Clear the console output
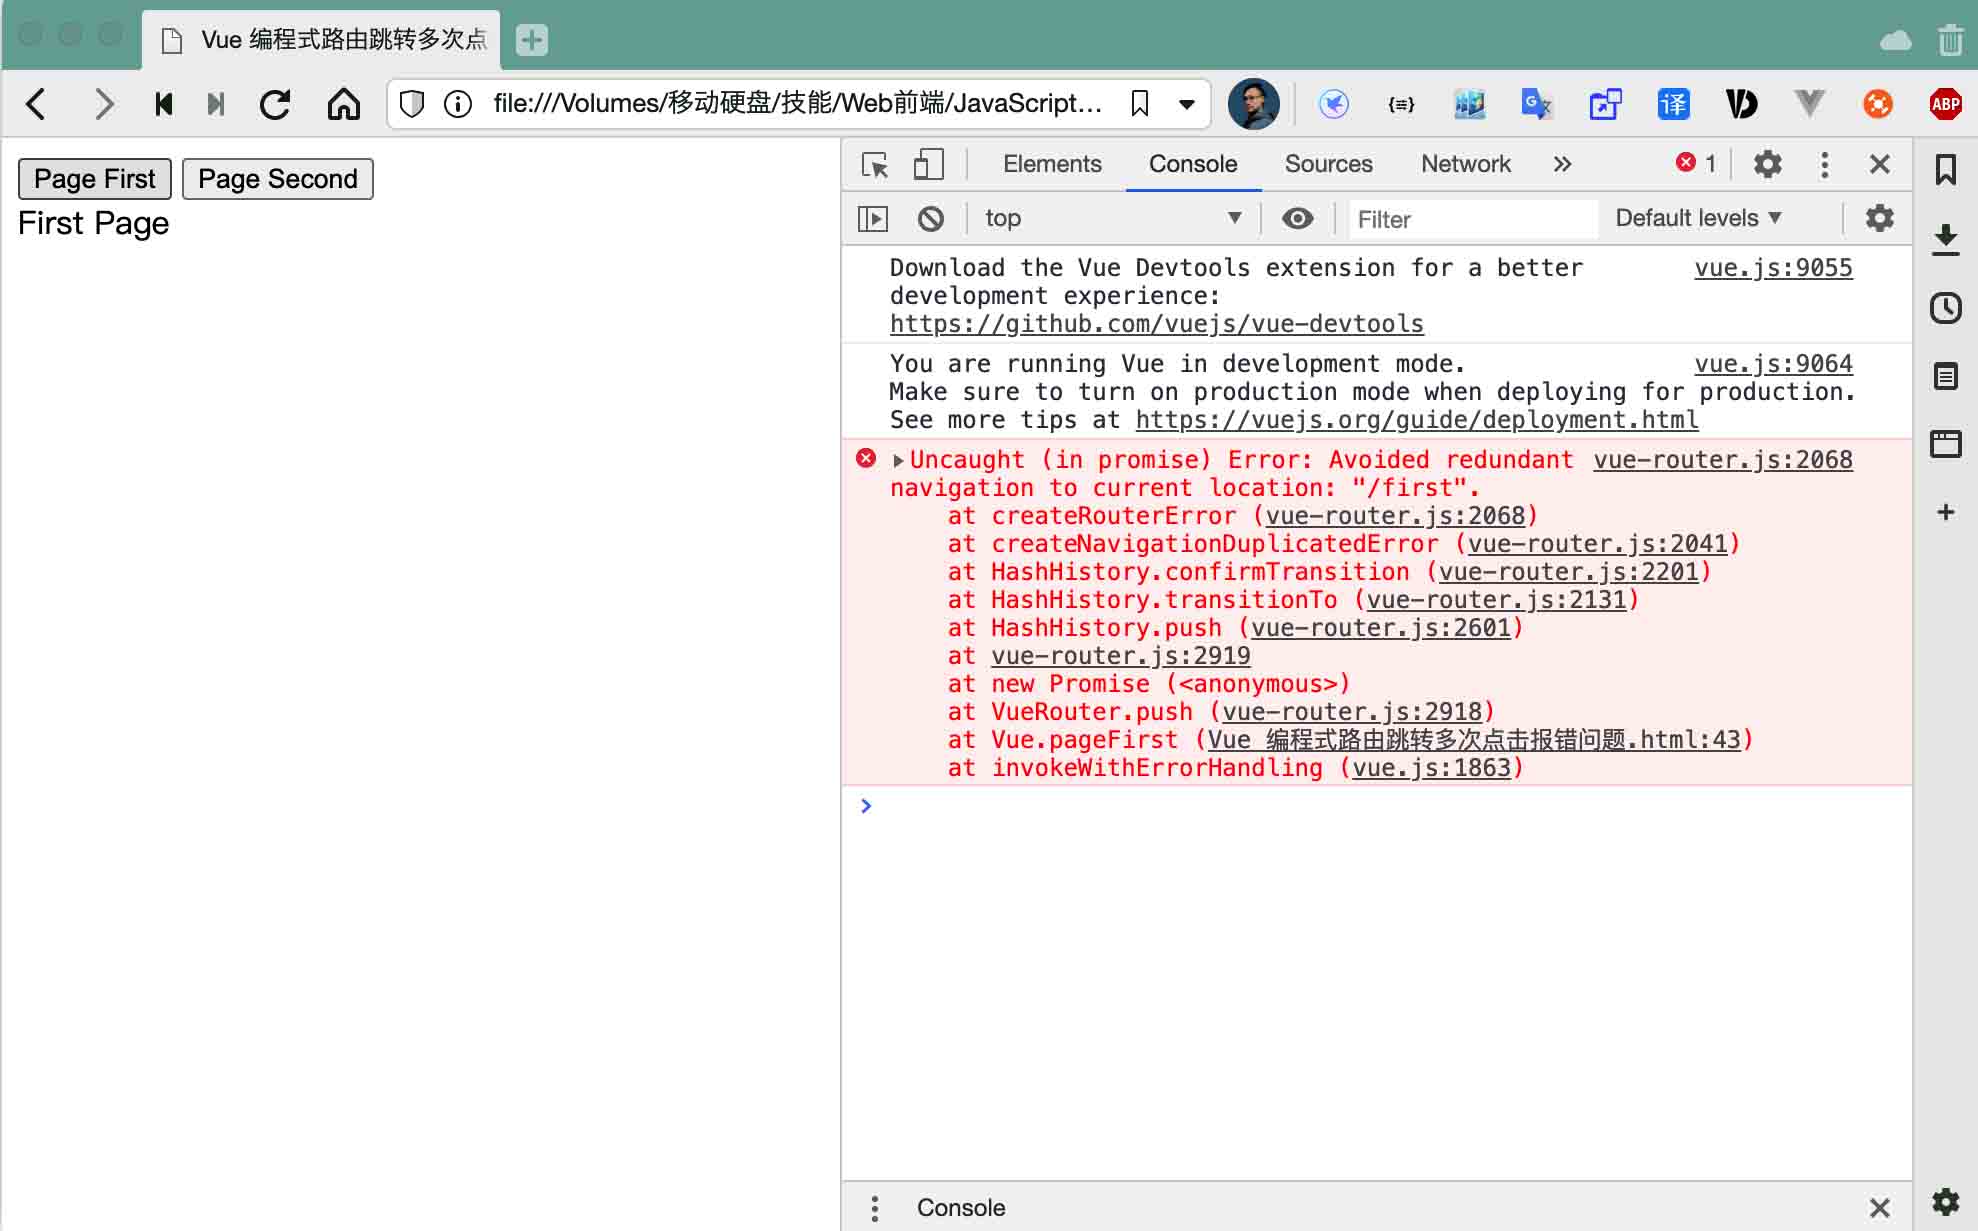1978x1231 pixels. (x=931, y=219)
